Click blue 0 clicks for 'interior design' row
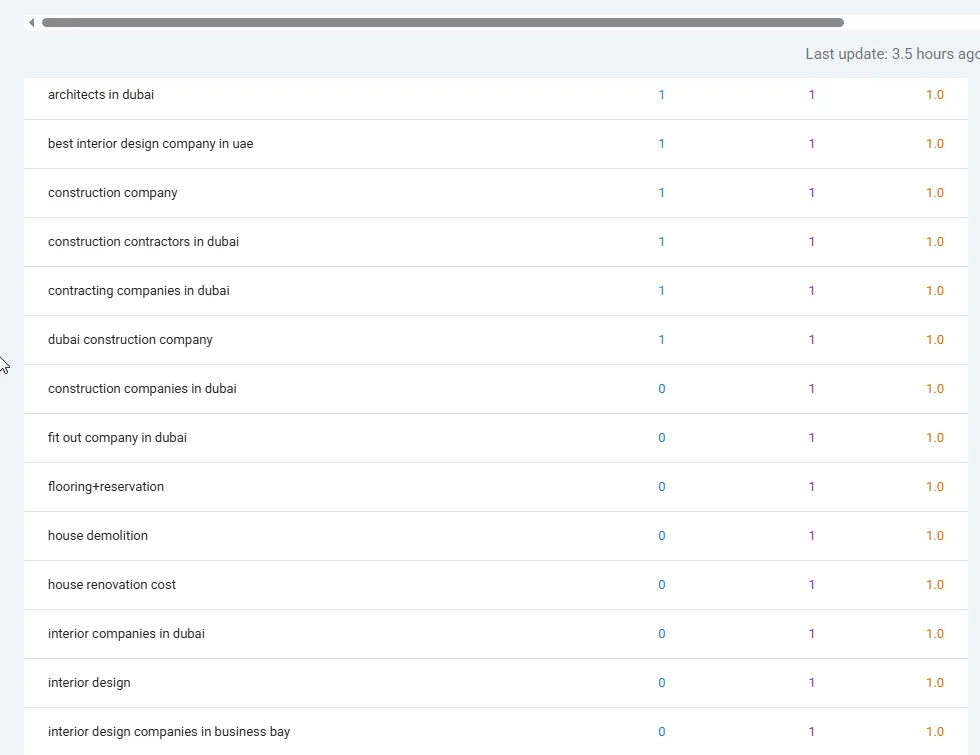The image size is (980, 755). [x=662, y=682]
